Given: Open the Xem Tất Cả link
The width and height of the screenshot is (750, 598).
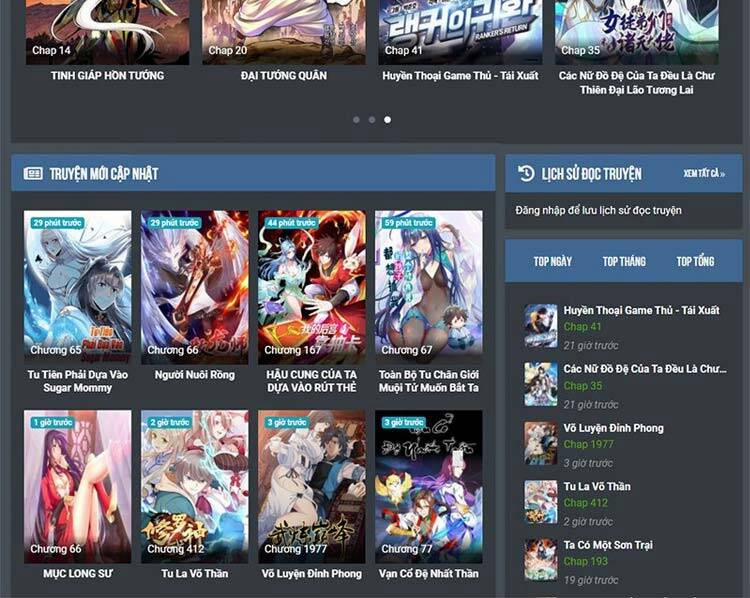Looking at the screenshot, I should (x=704, y=173).
